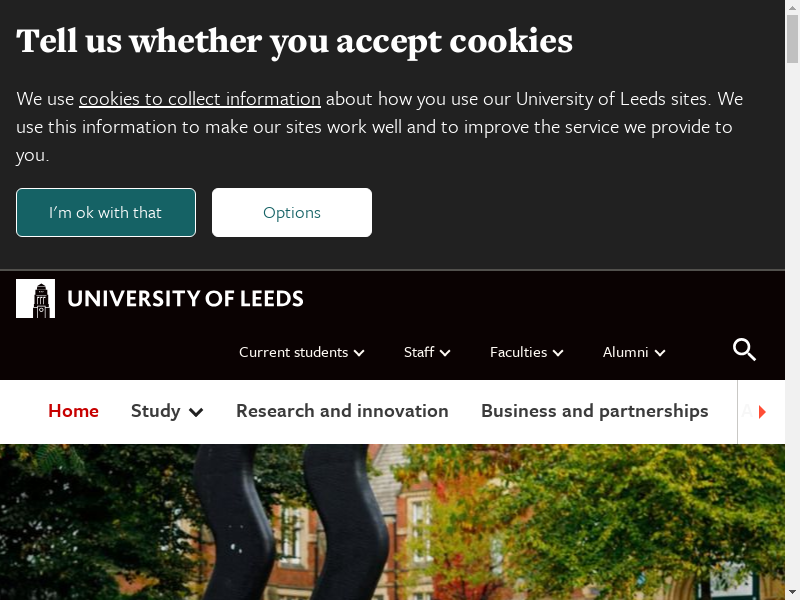Click the vertical page scrollbar
800x600 pixels.
click(792, 300)
